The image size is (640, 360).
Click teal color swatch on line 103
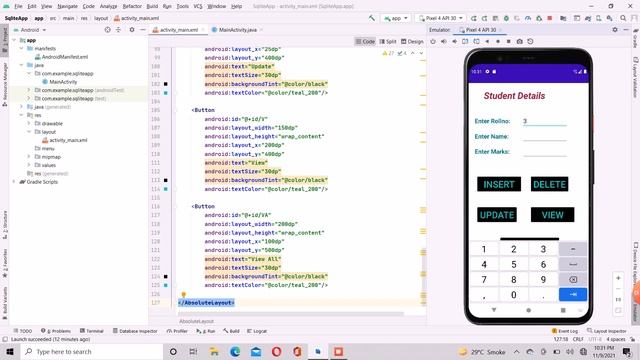(166, 93)
